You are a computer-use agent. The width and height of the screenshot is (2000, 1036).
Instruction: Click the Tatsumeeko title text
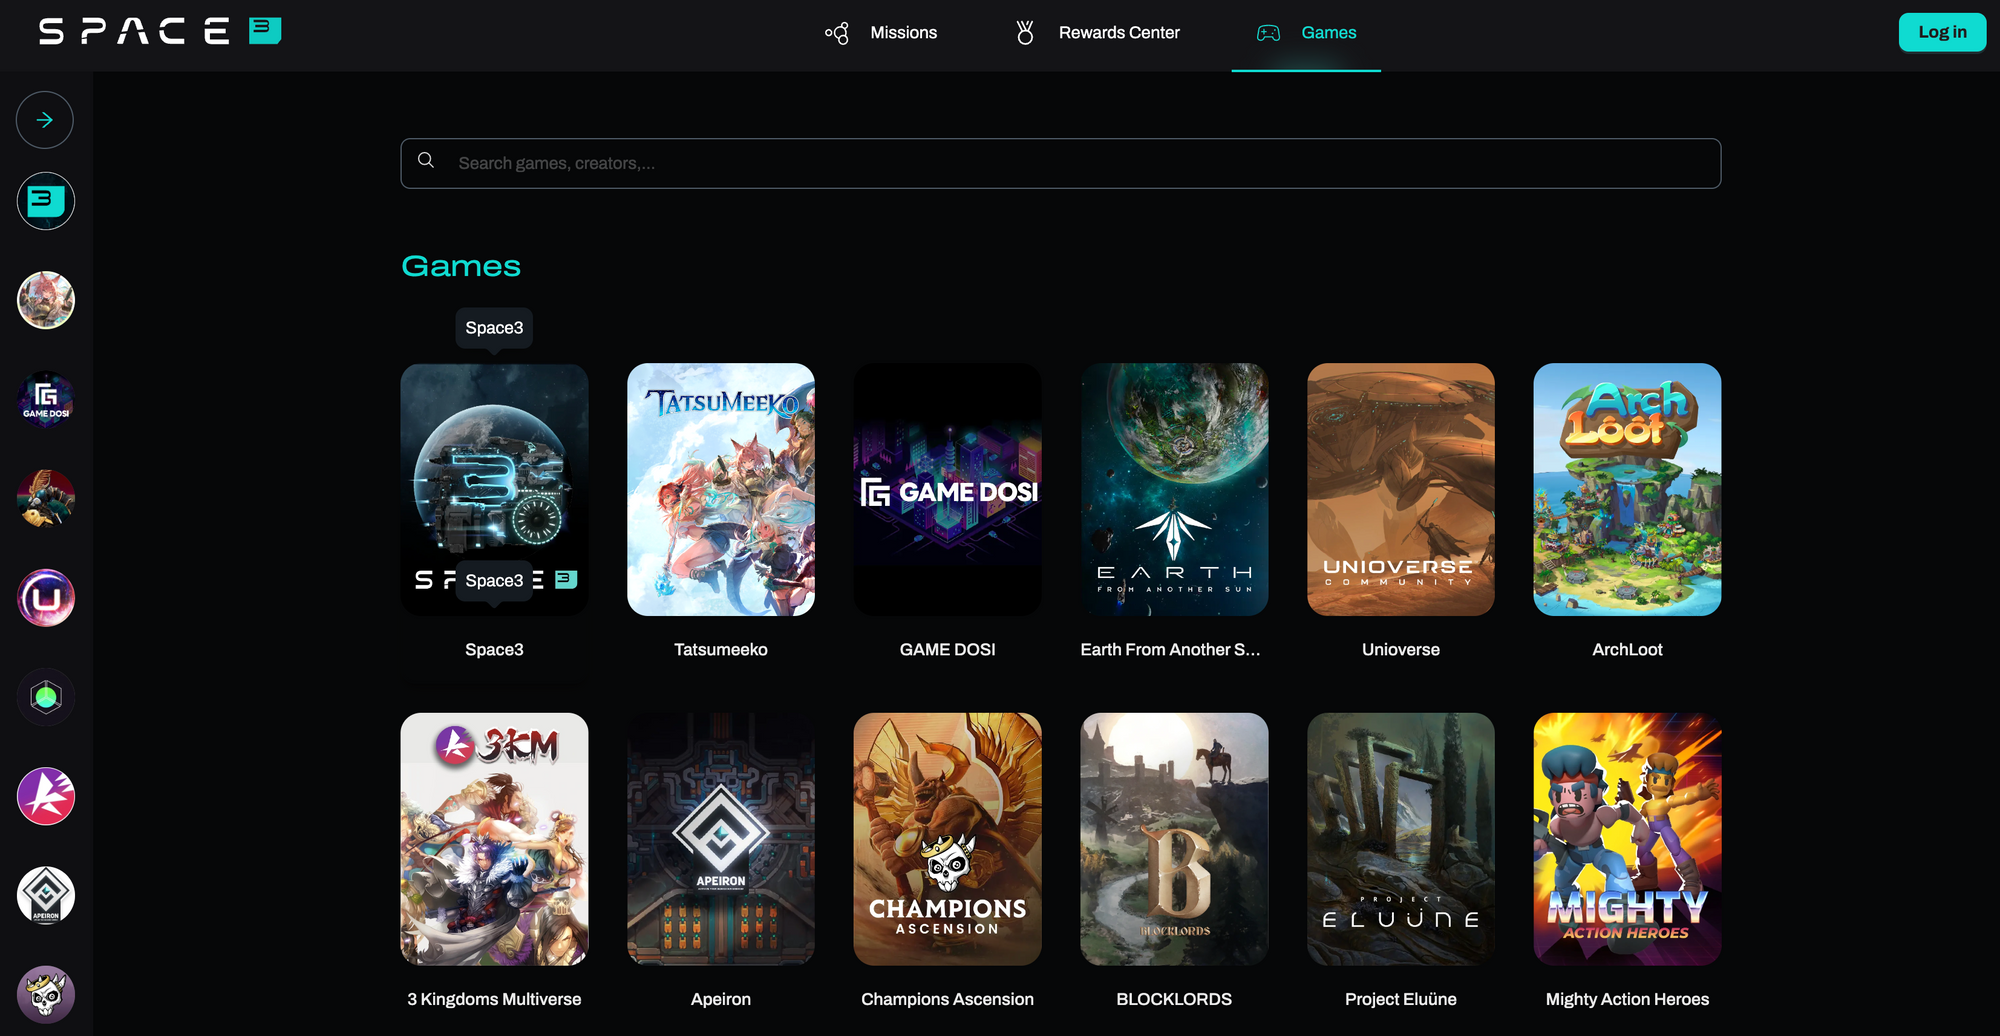point(721,649)
